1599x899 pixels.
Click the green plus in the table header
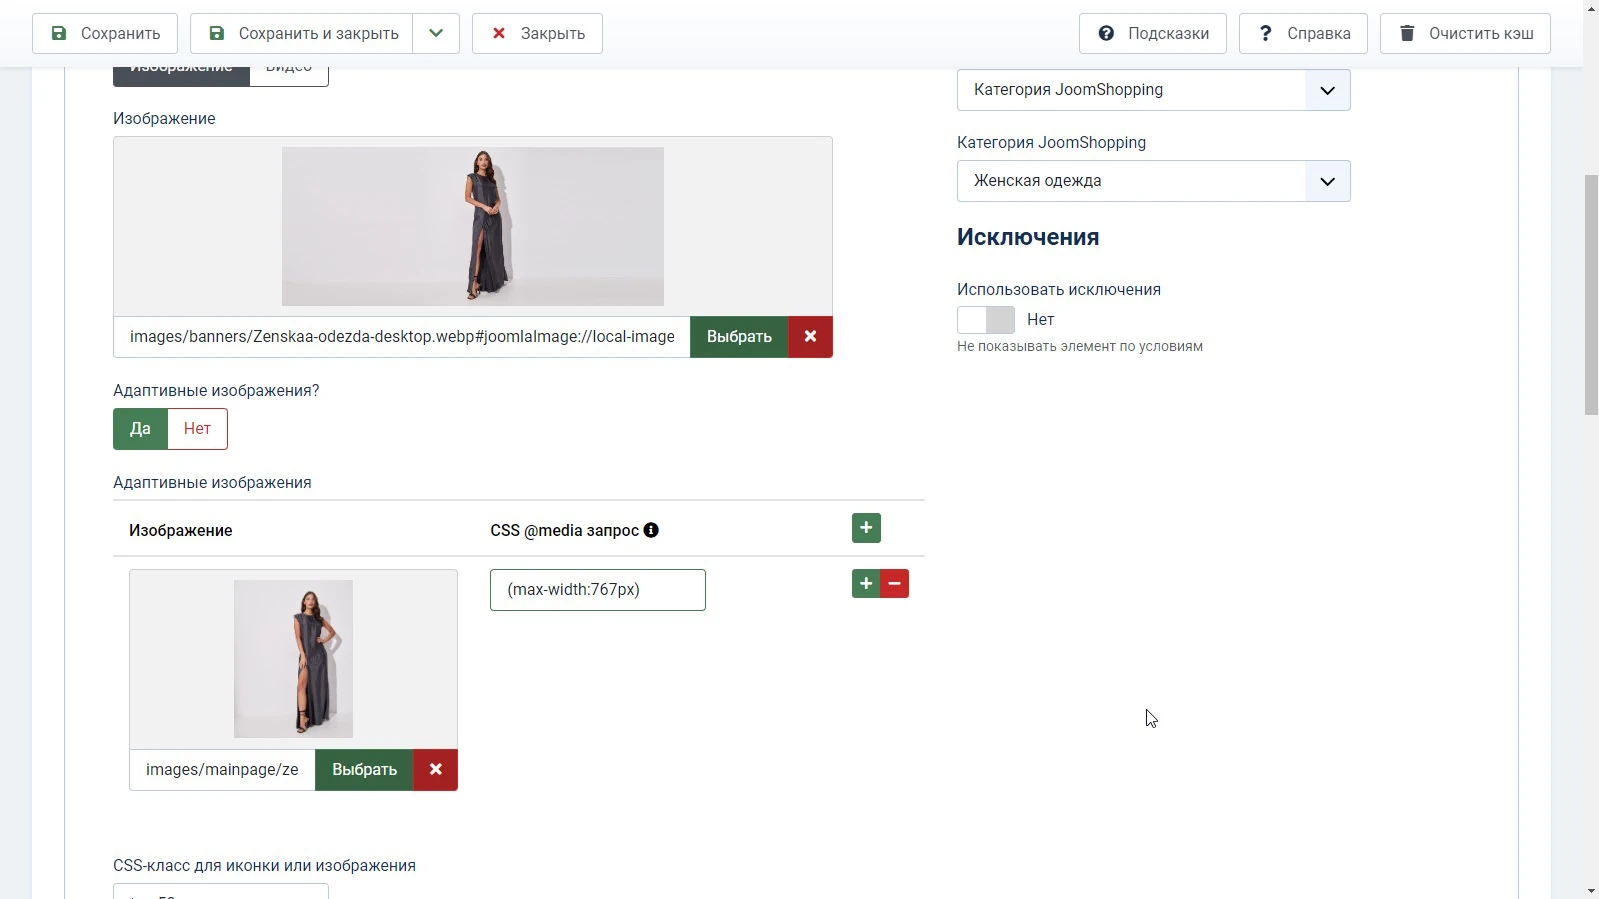pyautogui.click(x=866, y=528)
